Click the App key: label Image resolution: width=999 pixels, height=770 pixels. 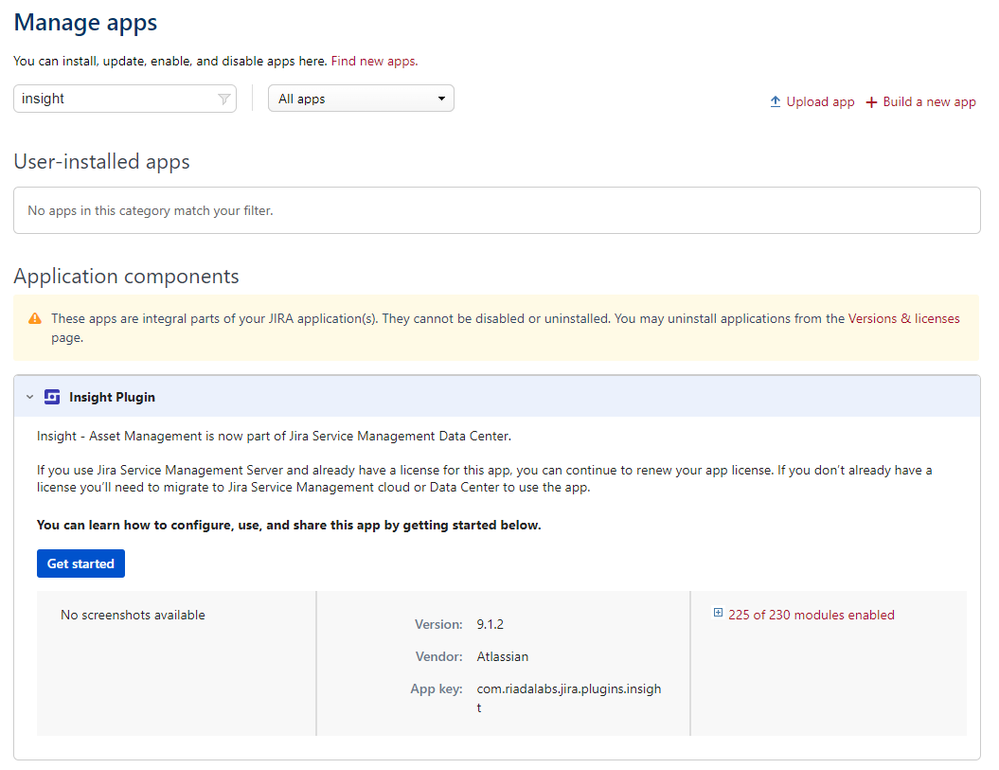pos(436,689)
